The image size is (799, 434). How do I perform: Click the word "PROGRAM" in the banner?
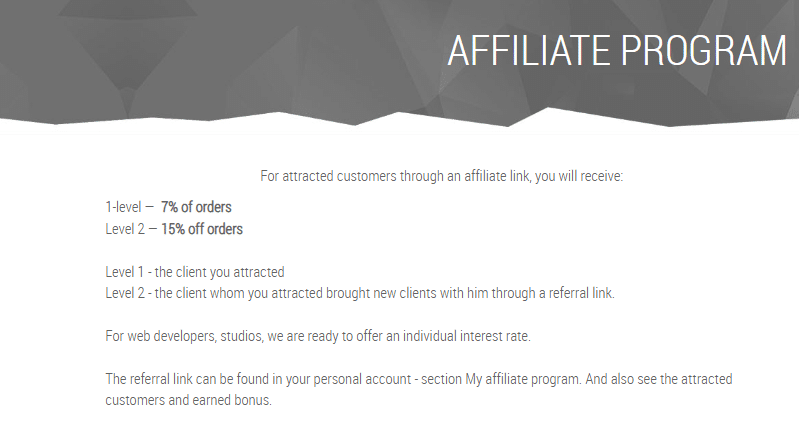coord(704,50)
